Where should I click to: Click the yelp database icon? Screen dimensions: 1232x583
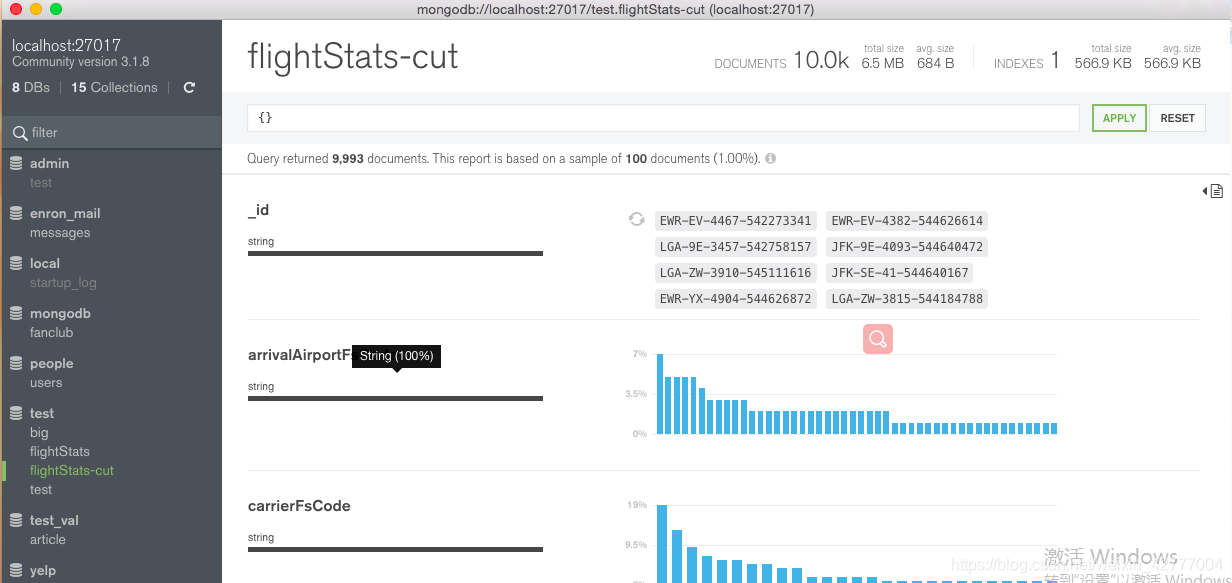16,570
